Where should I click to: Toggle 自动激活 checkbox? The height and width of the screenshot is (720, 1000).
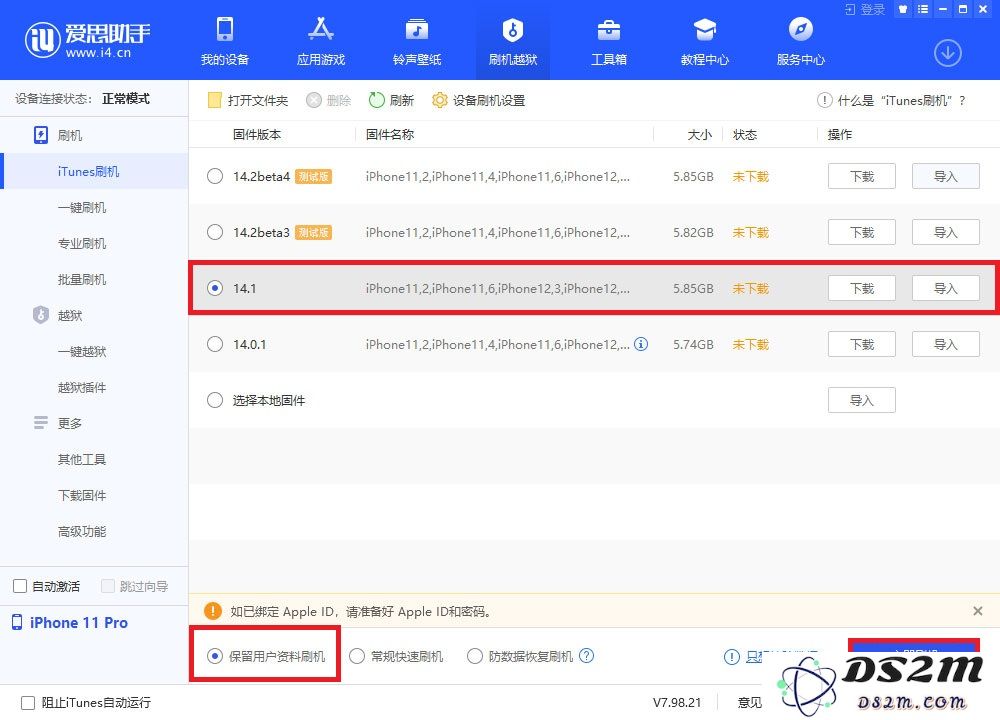(20, 586)
